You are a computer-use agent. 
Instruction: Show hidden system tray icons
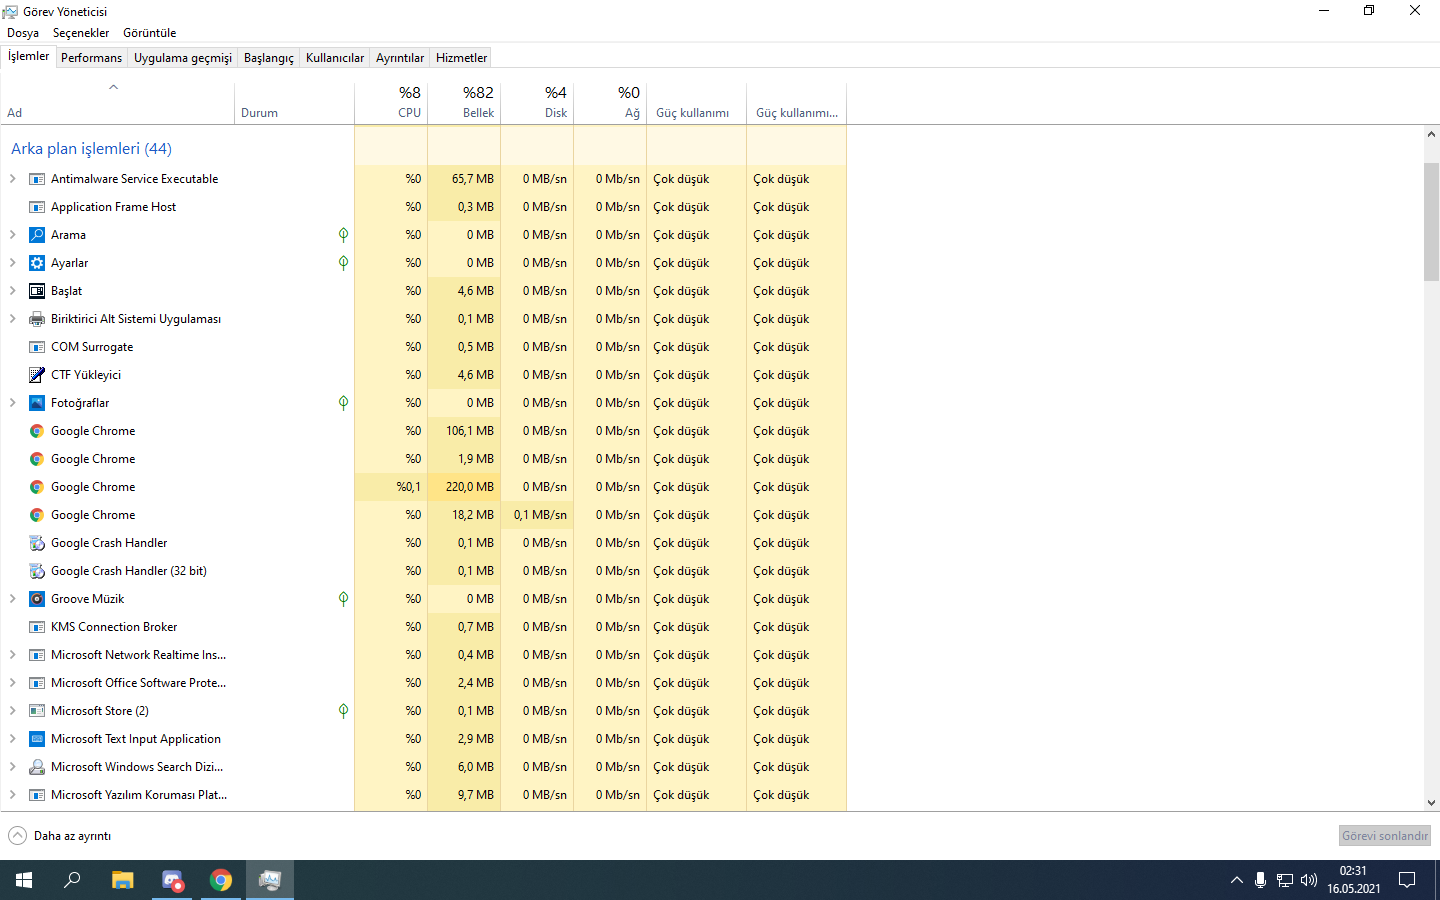[x=1237, y=880]
